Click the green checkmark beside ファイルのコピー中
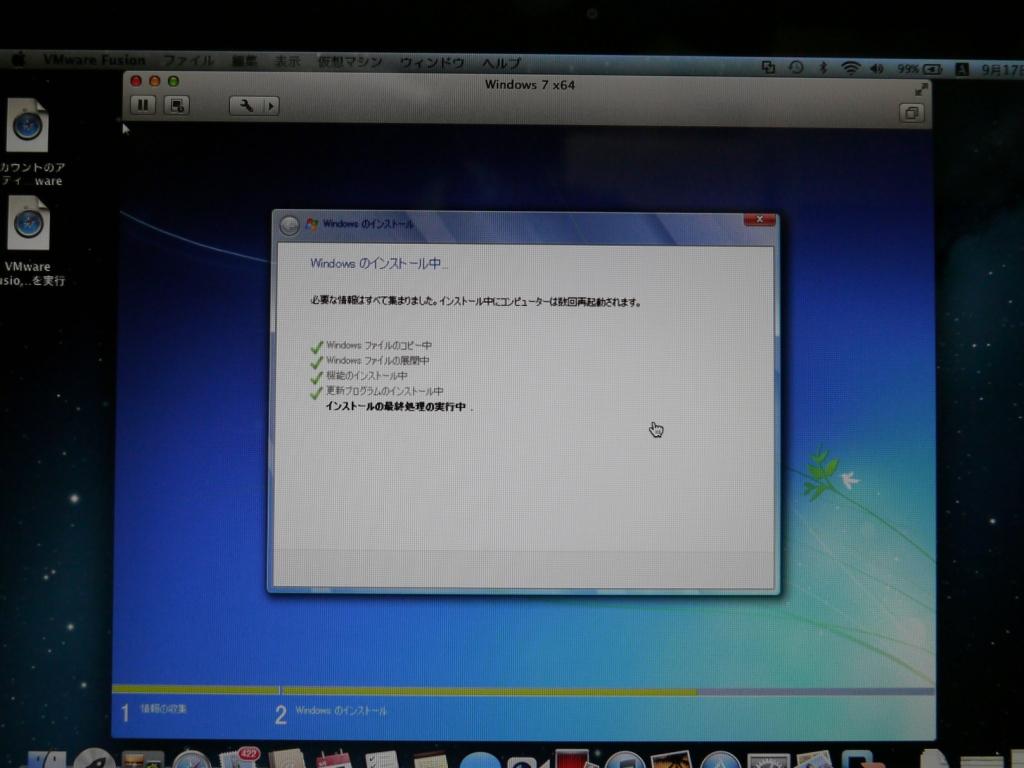 pyautogui.click(x=317, y=346)
